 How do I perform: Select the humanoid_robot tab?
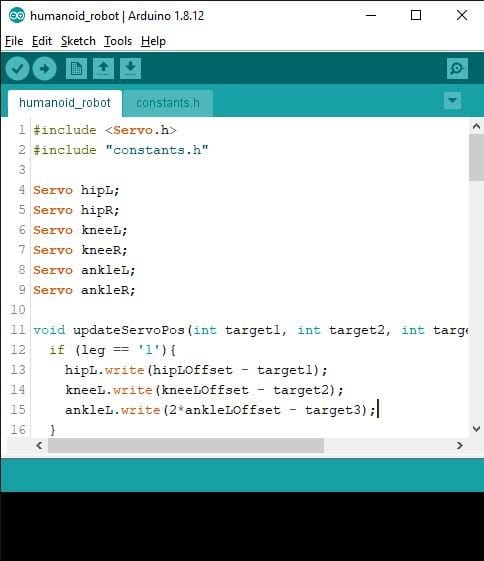pyautogui.click(x=65, y=103)
